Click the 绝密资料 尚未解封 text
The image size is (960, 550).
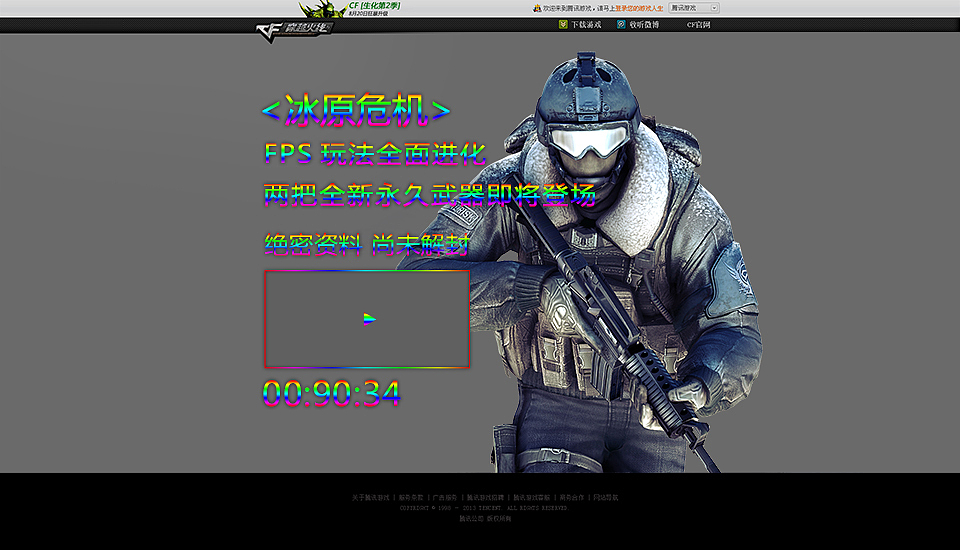pyautogui.click(x=367, y=244)
